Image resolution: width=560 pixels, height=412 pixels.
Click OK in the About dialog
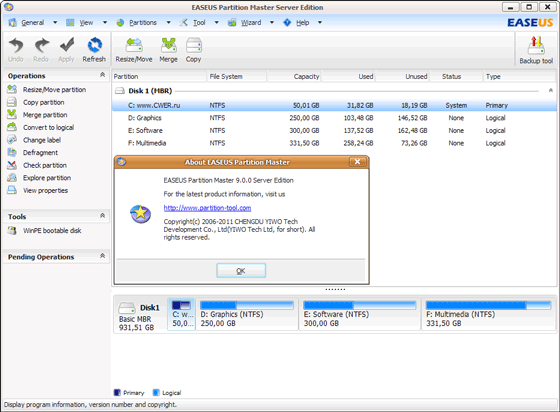tap(241, 271)
